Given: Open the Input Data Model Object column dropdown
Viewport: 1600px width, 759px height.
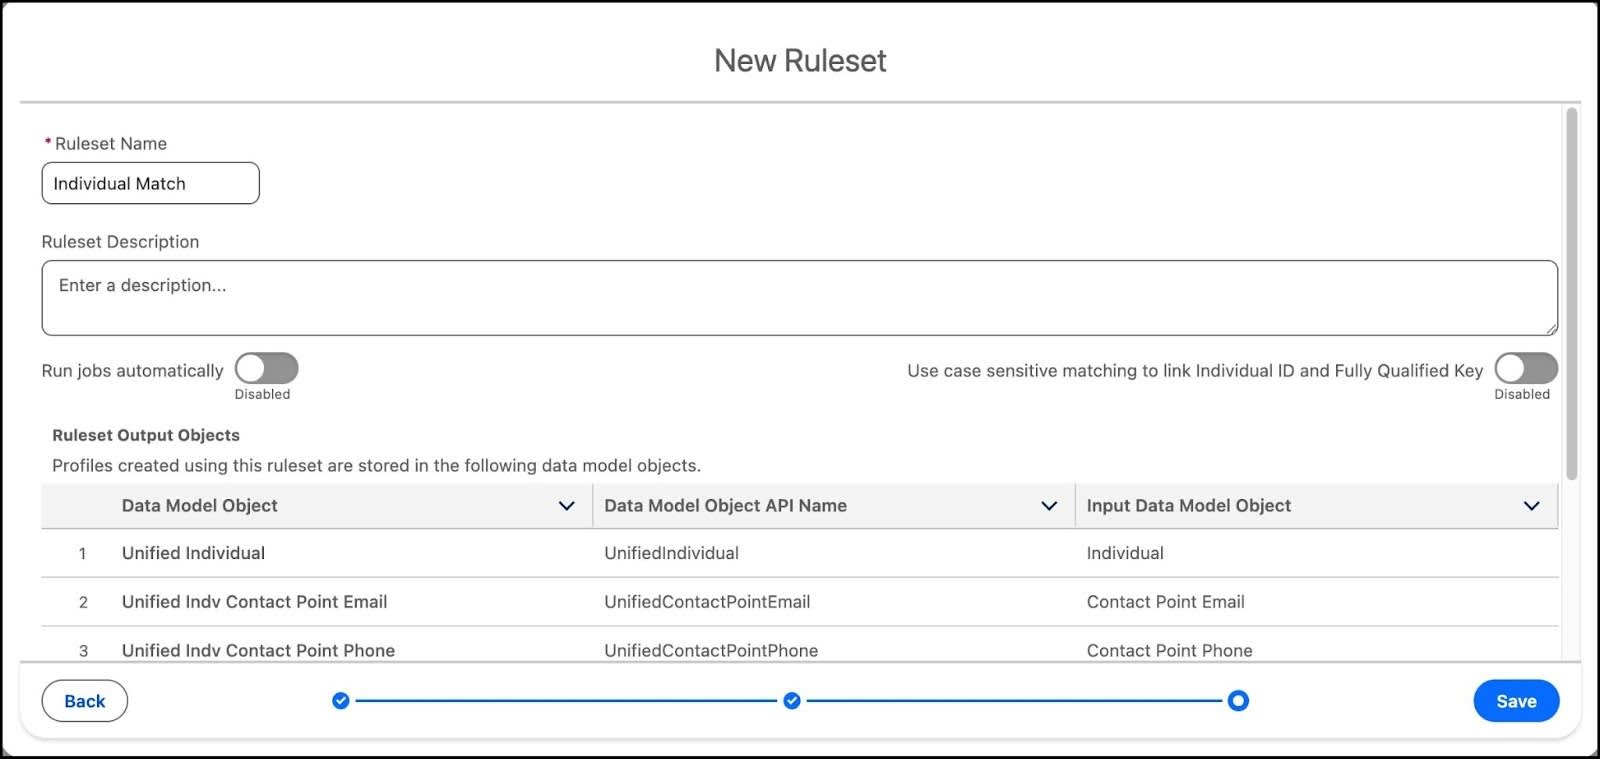Looking at the screenshot, I should 1531,506.
